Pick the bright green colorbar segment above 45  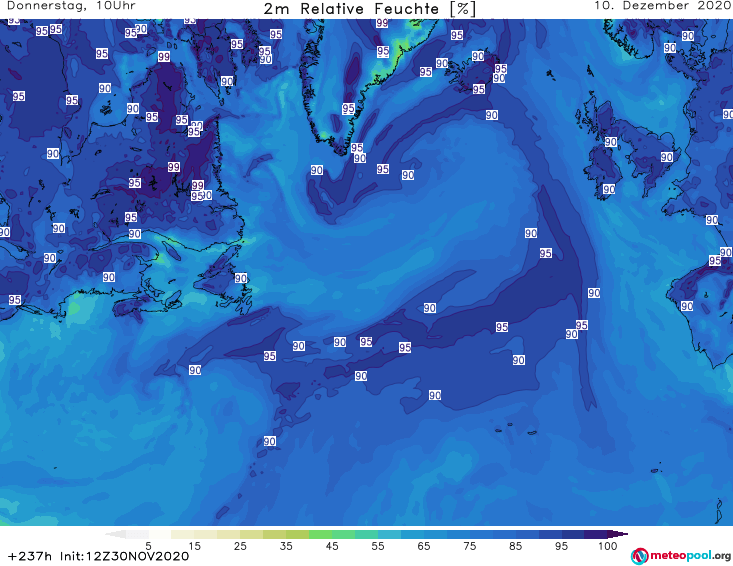[320, 534]
